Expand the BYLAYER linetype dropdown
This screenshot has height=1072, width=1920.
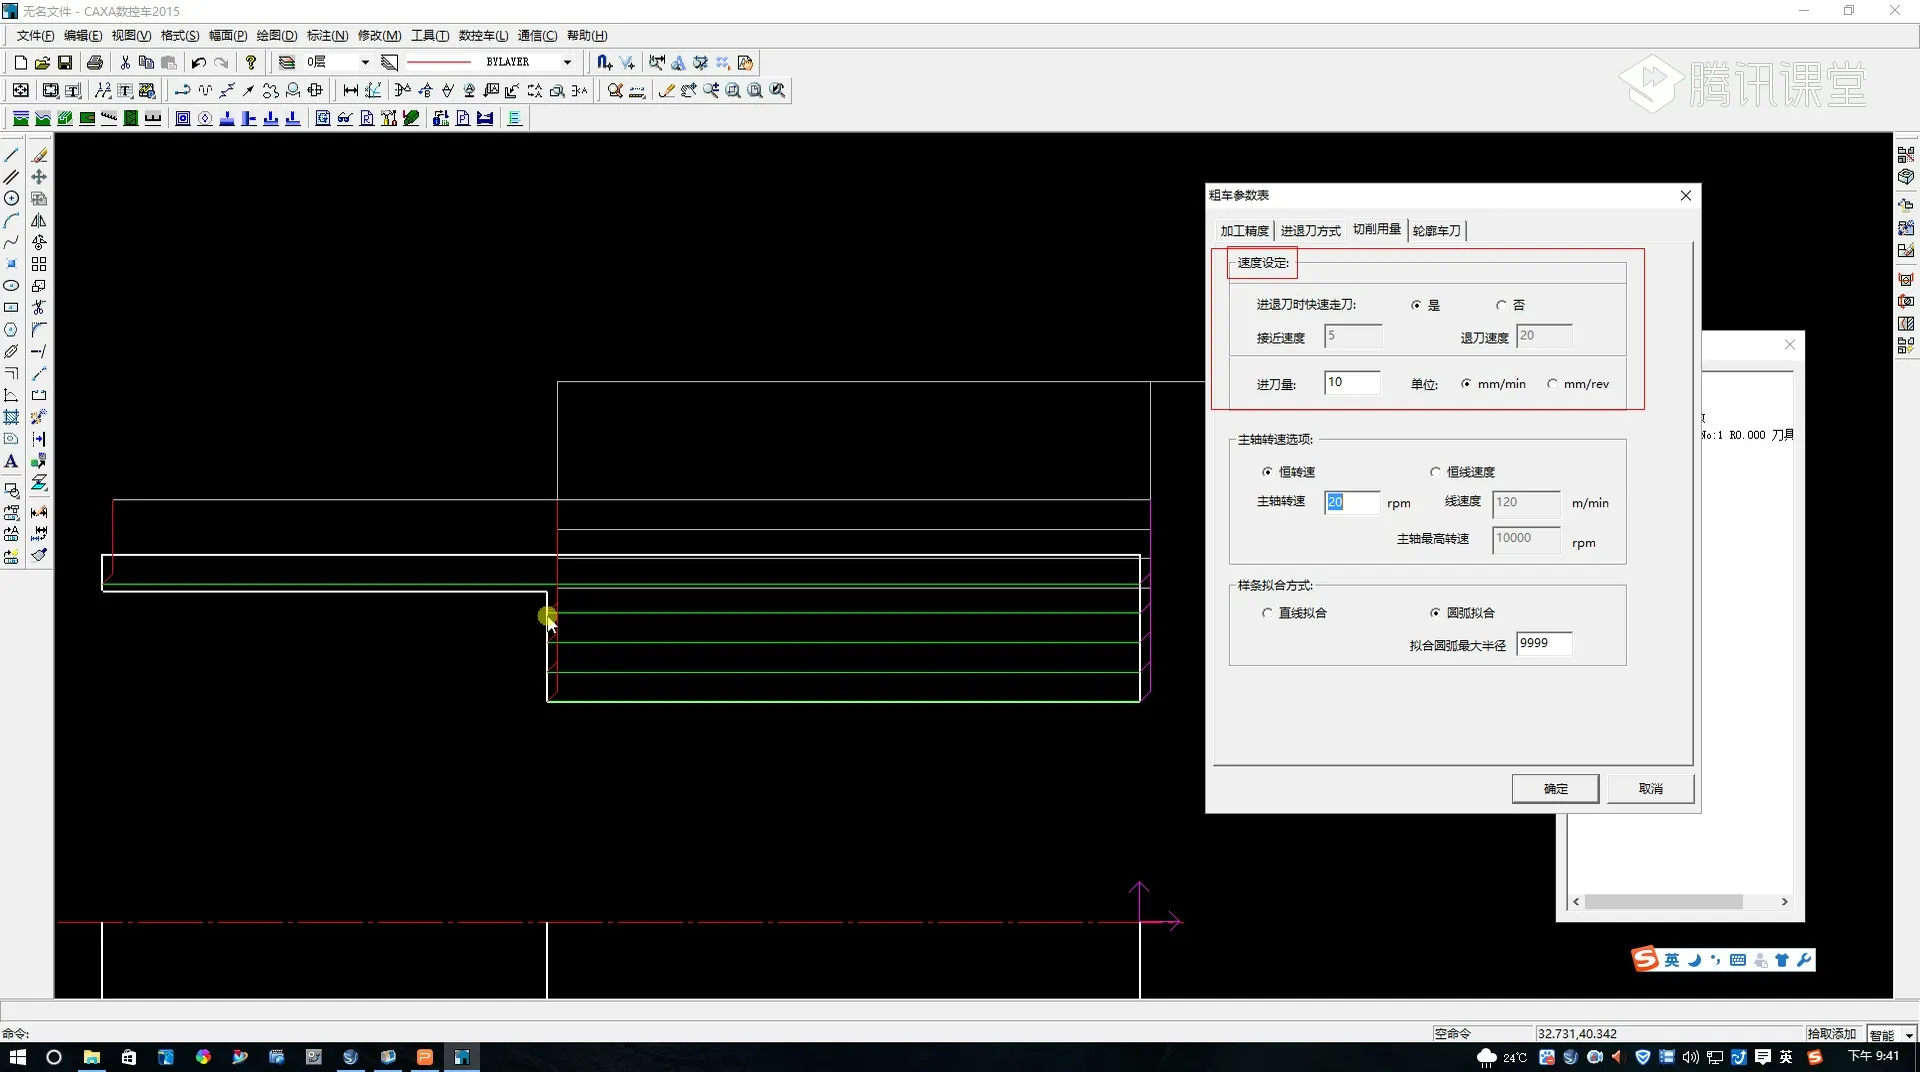point(567,63)
